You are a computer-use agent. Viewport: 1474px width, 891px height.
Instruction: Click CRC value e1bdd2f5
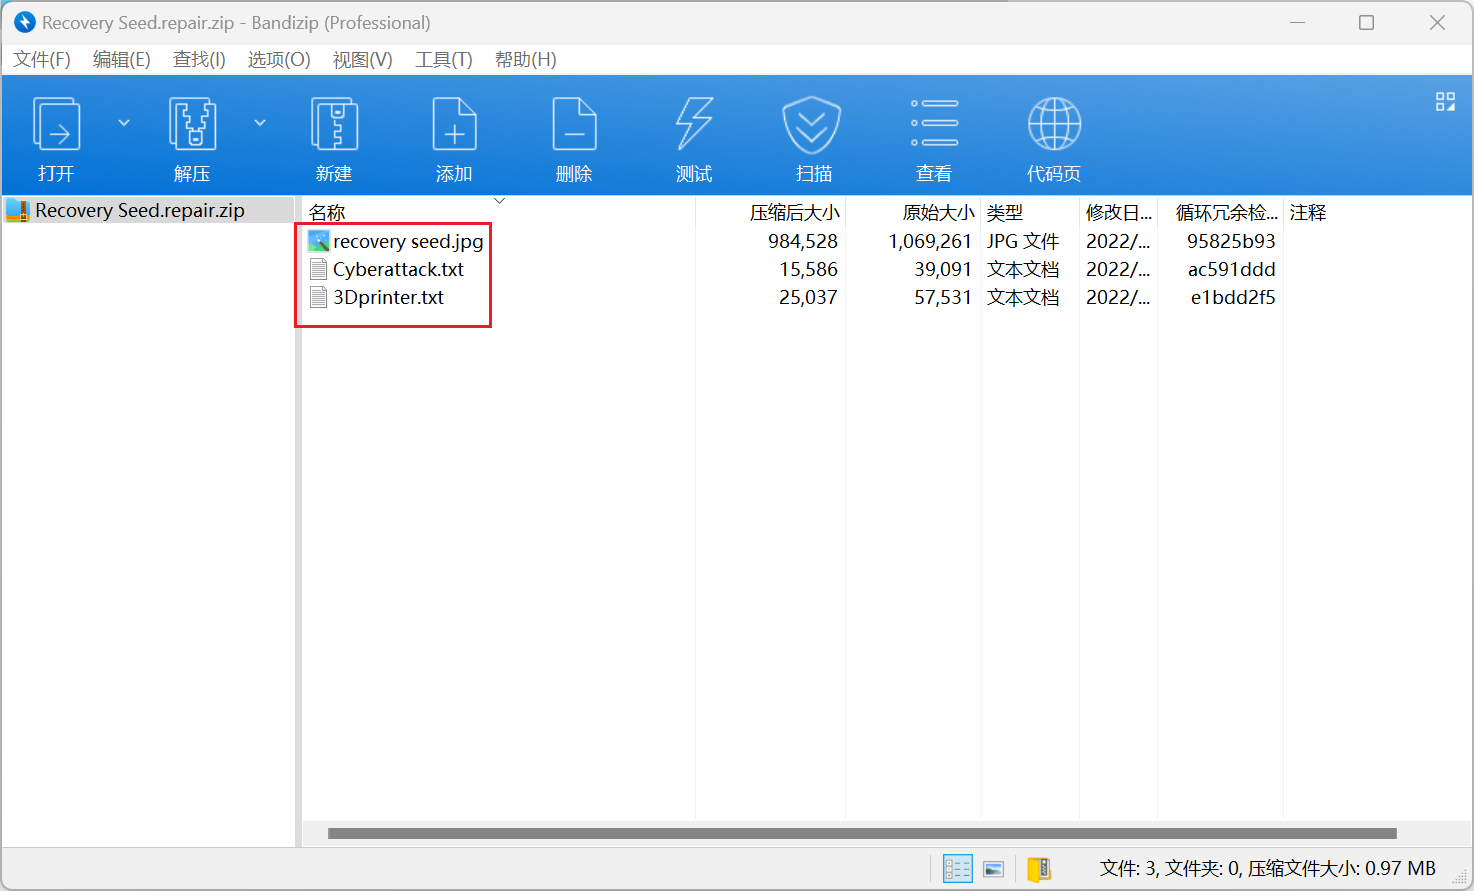click(x=1232, y=297)
